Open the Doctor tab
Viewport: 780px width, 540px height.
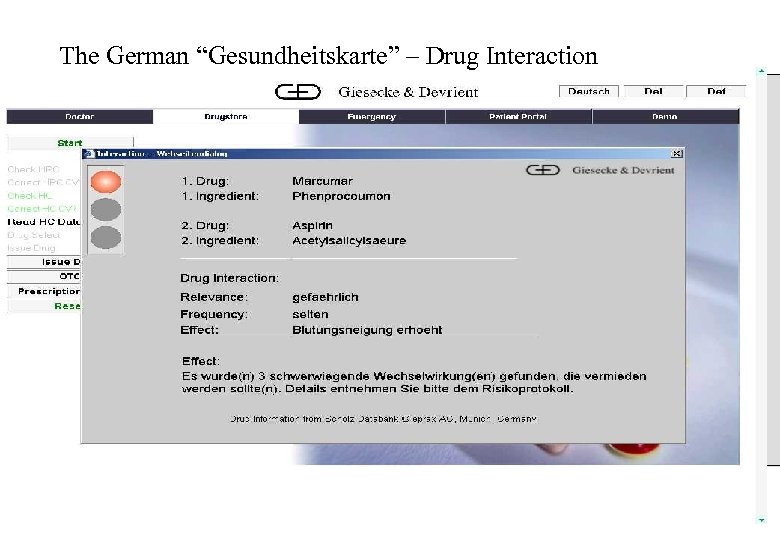[x=80, y=116]
